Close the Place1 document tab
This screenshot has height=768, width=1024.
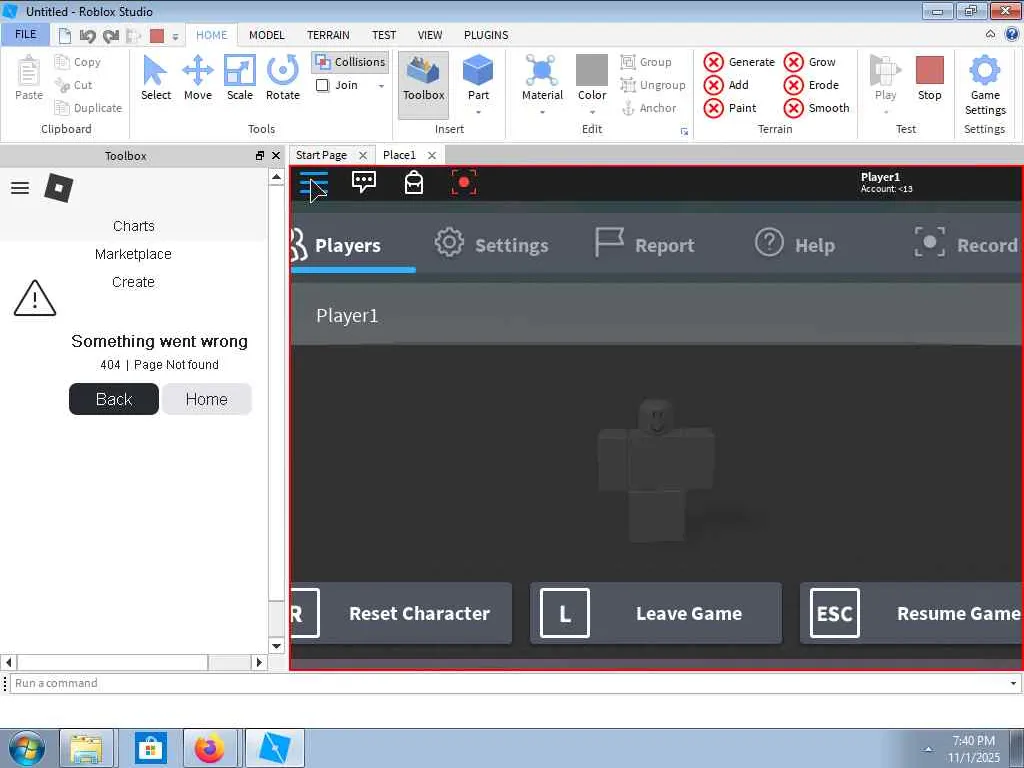pyautogui.click(x=432, y=155)
